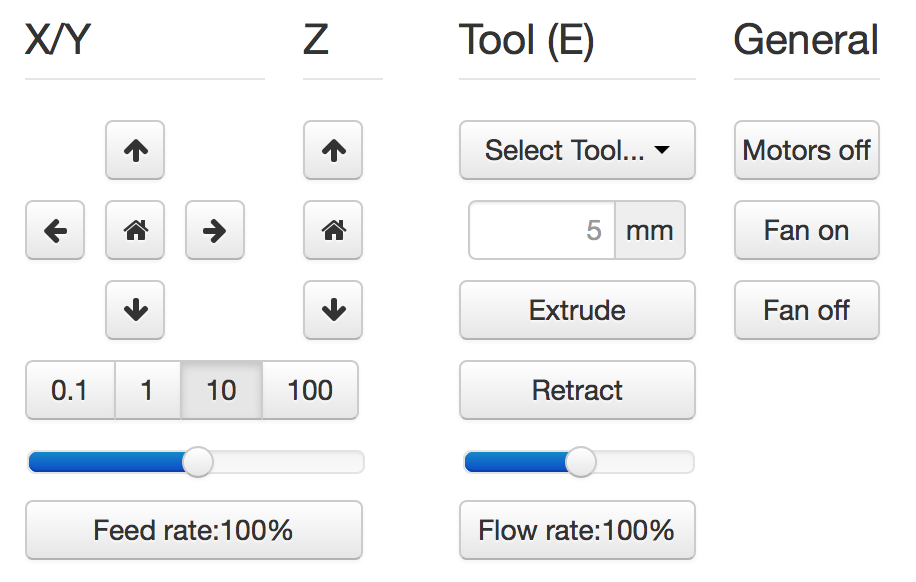Screen dimensions: 916x582
Task: Click the feed rate slider handle
Action: [197, 462]
